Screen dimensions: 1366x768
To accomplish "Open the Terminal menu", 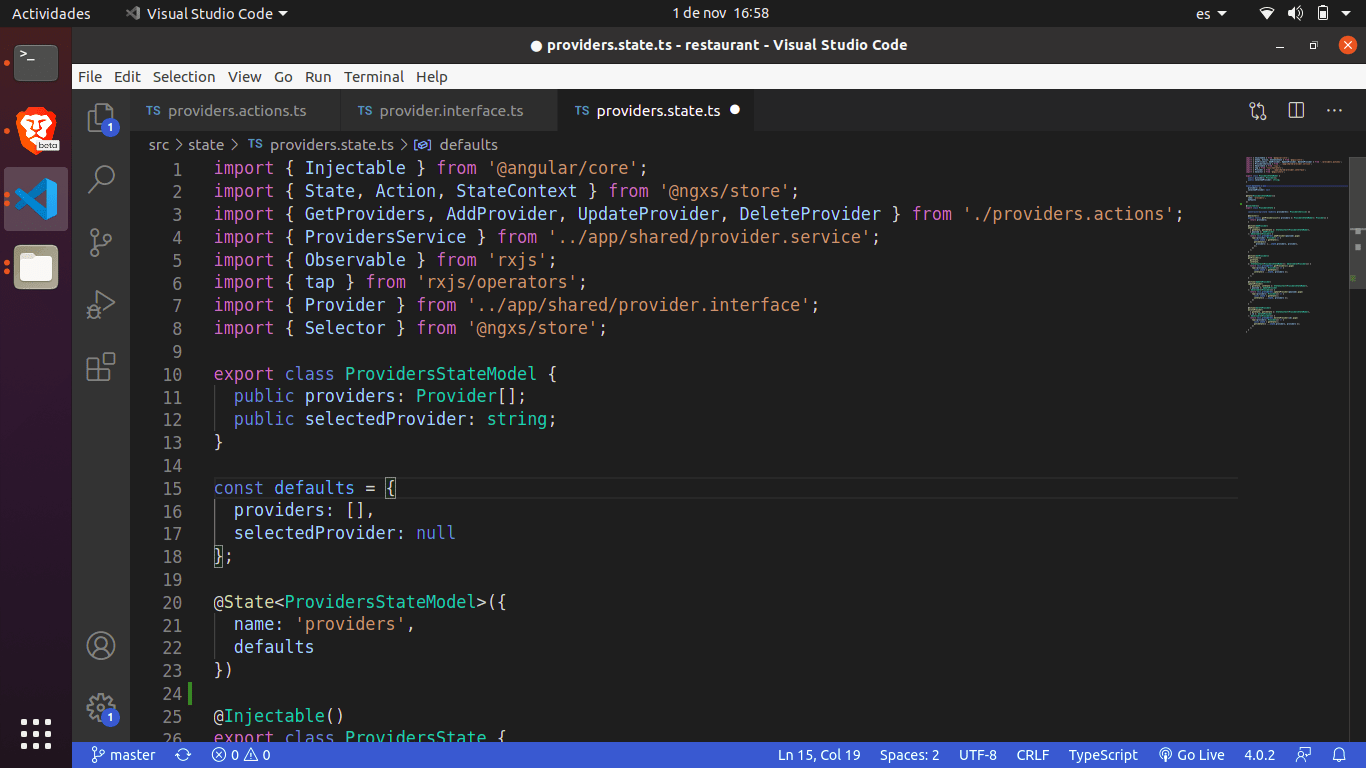I will point(373,77).
